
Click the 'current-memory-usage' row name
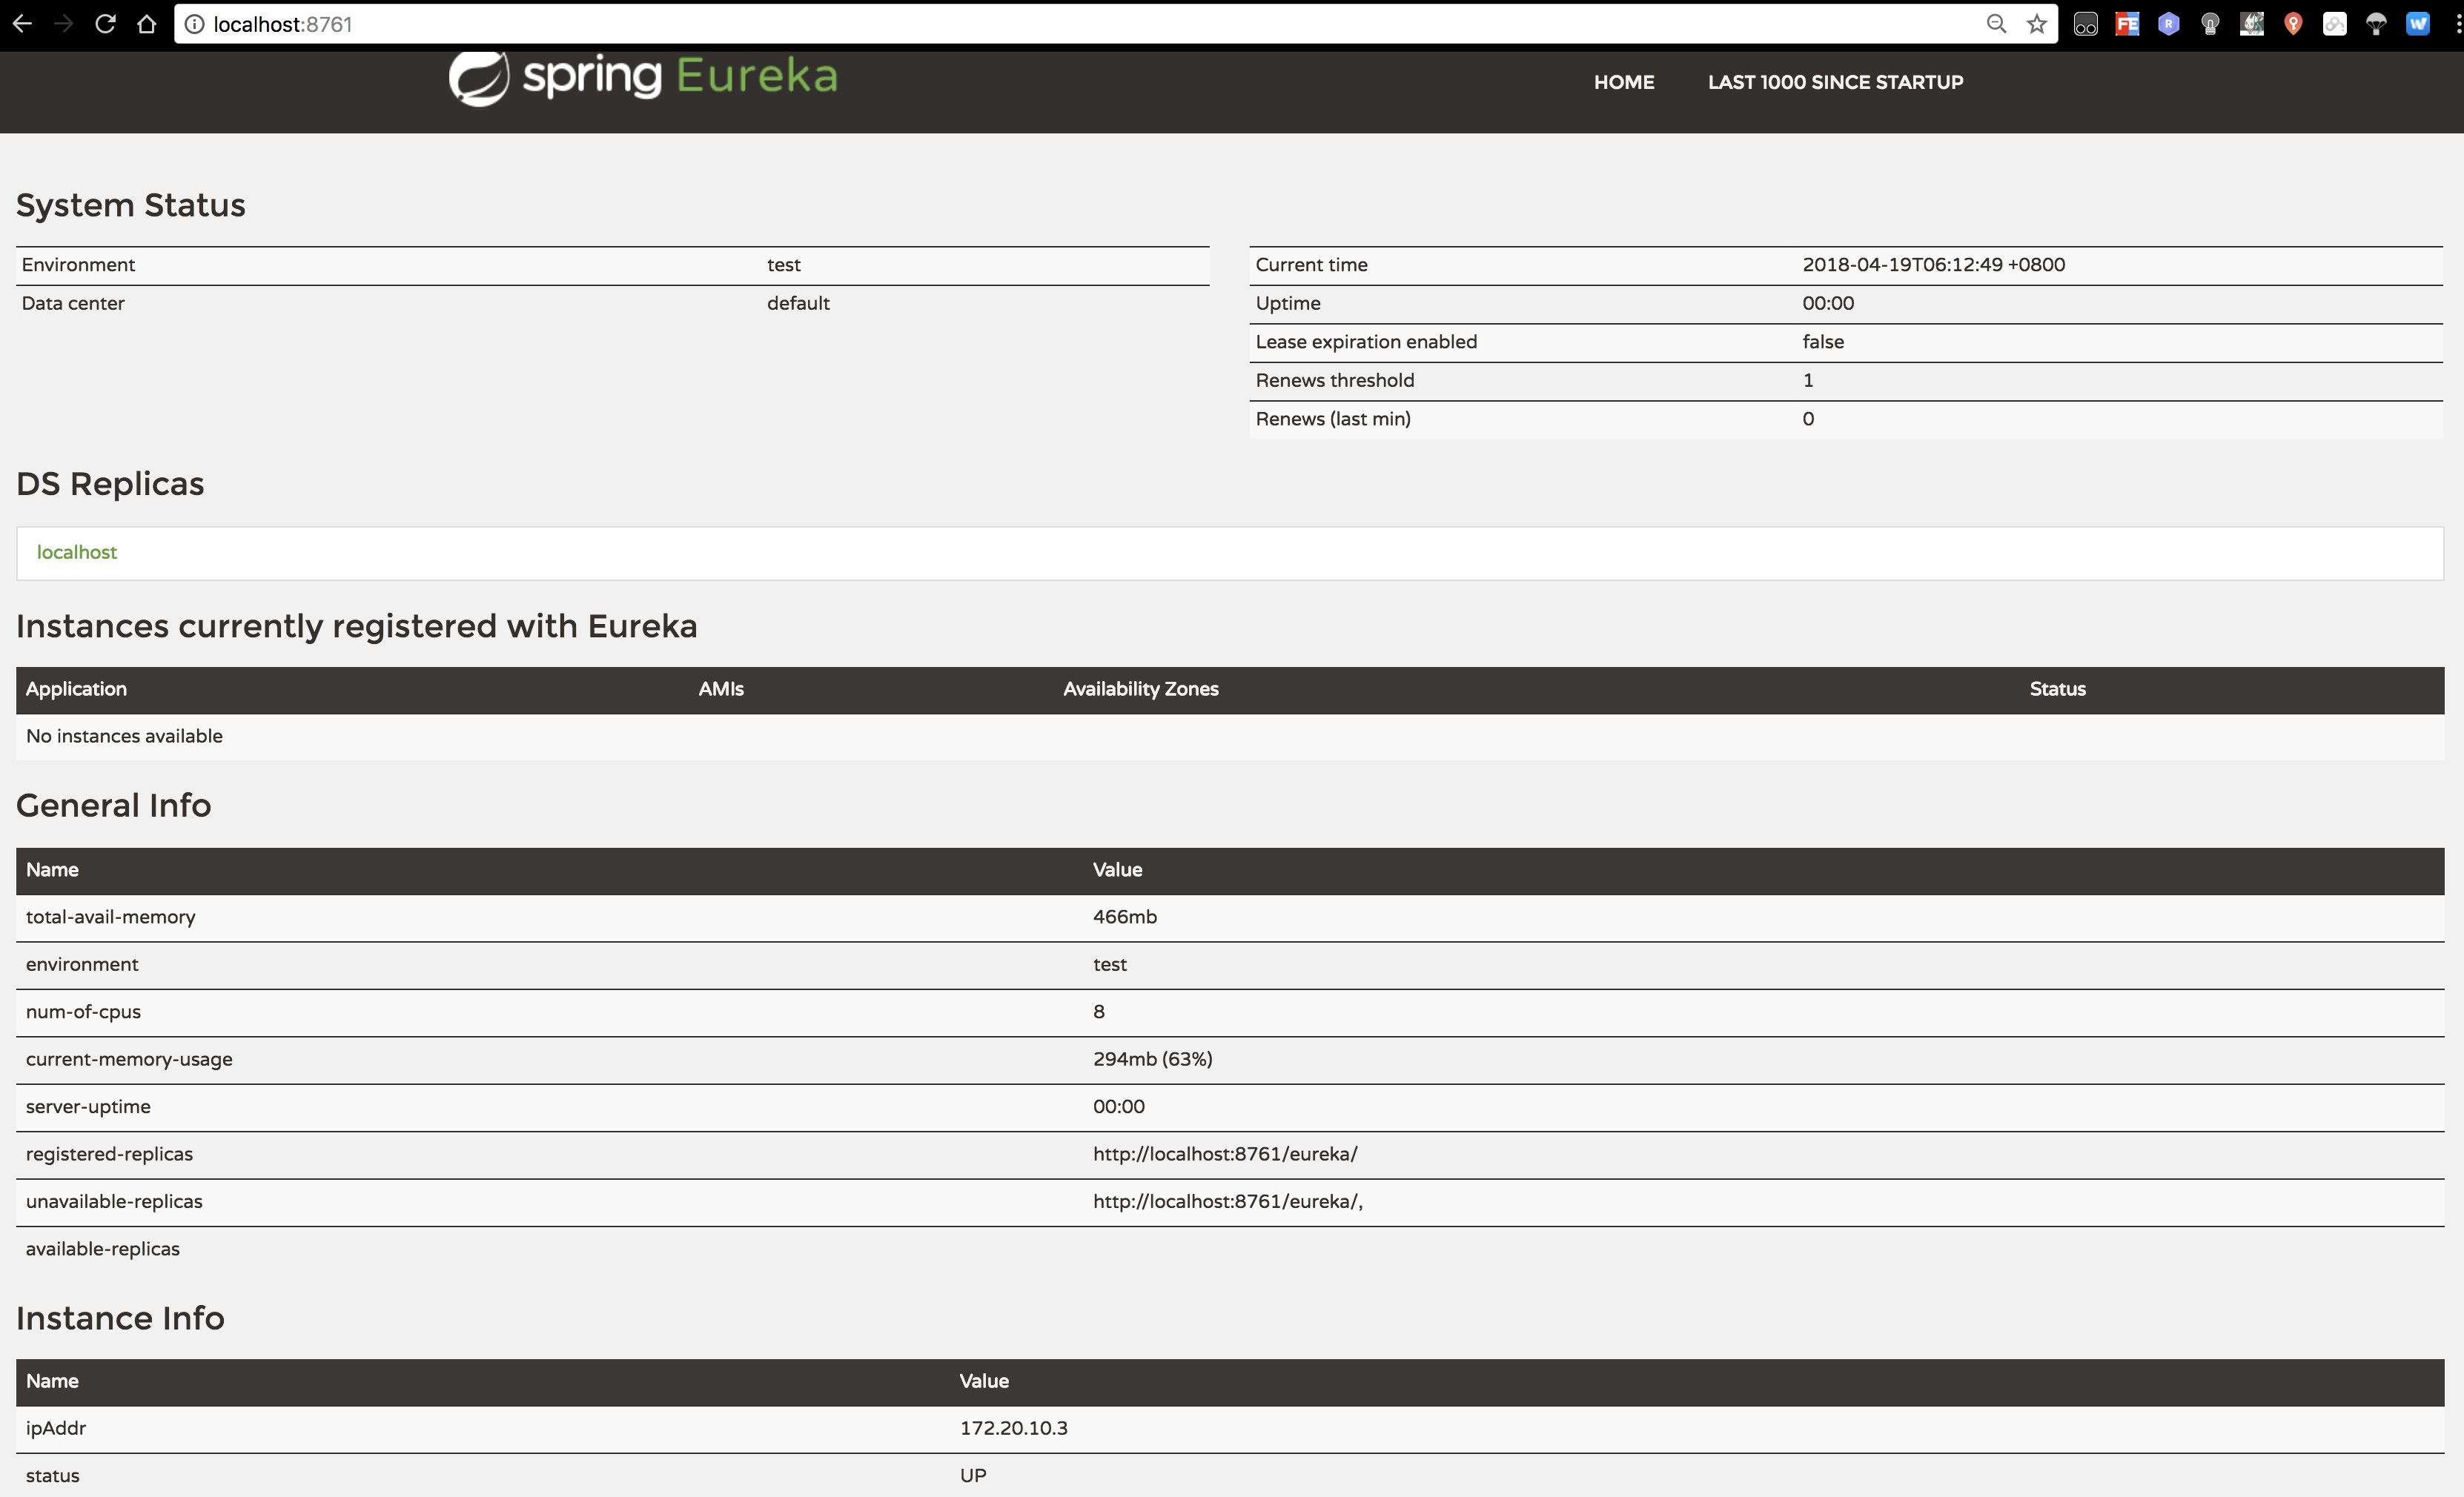click(x=129, y=1059)
